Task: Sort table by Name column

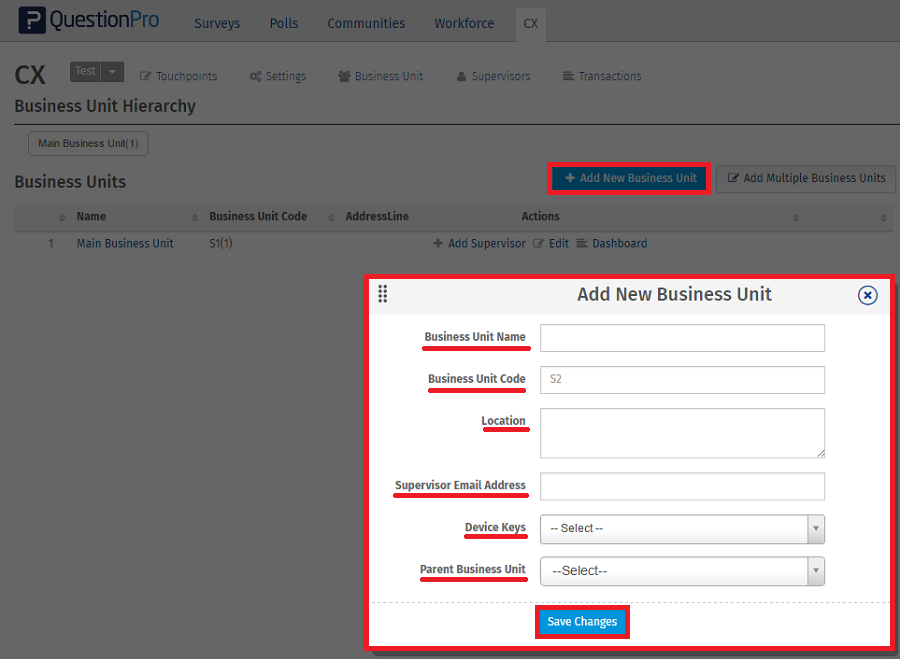Action: (x=91, y=216)
